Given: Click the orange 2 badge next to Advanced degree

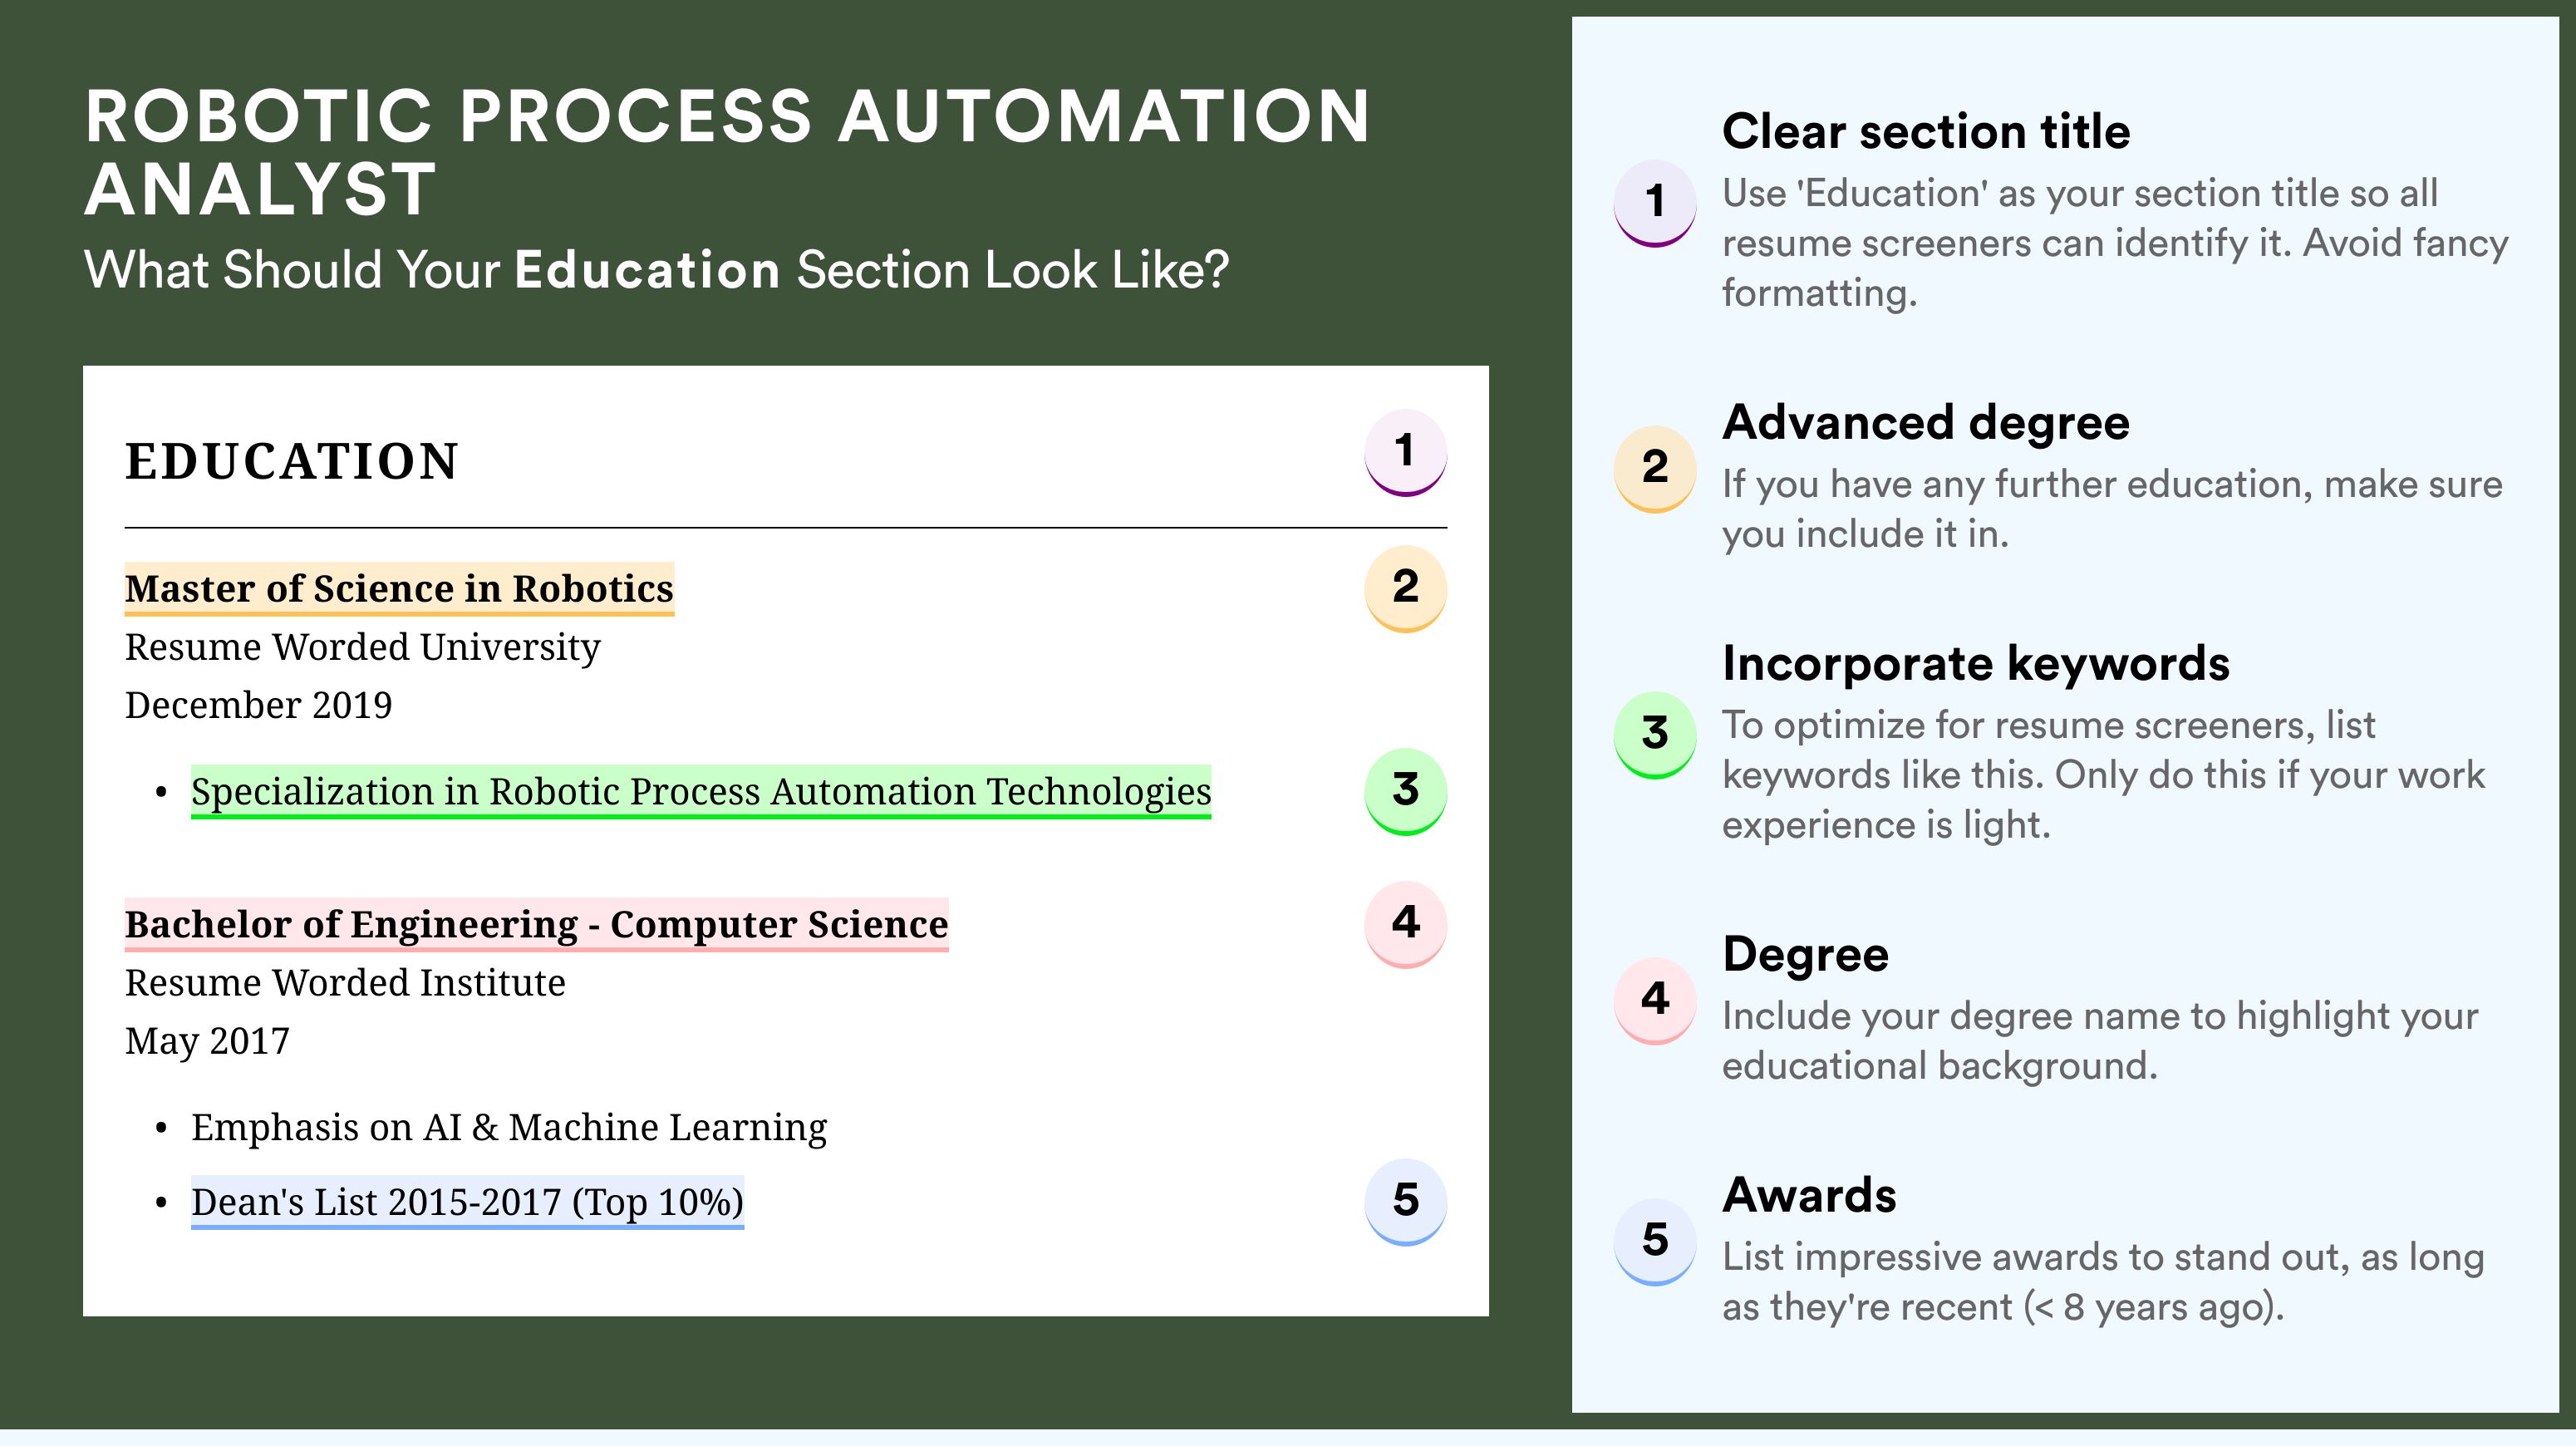Looking at the screenshot, I should click(1655, 469).
